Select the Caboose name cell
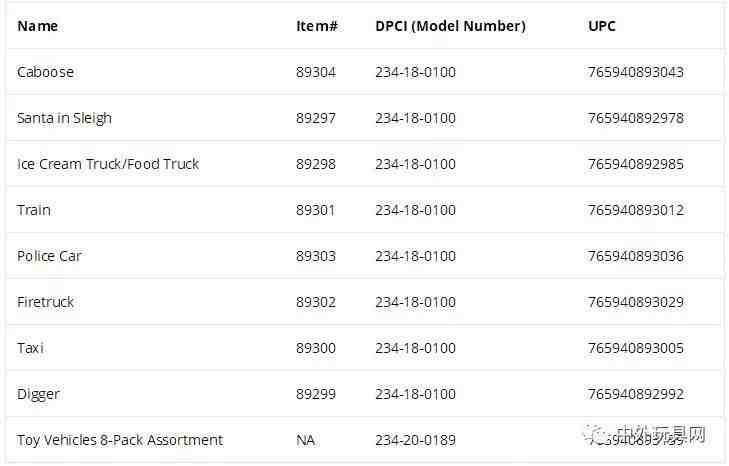The width and height of the screenshot is (729, 466). pos(46,72)
